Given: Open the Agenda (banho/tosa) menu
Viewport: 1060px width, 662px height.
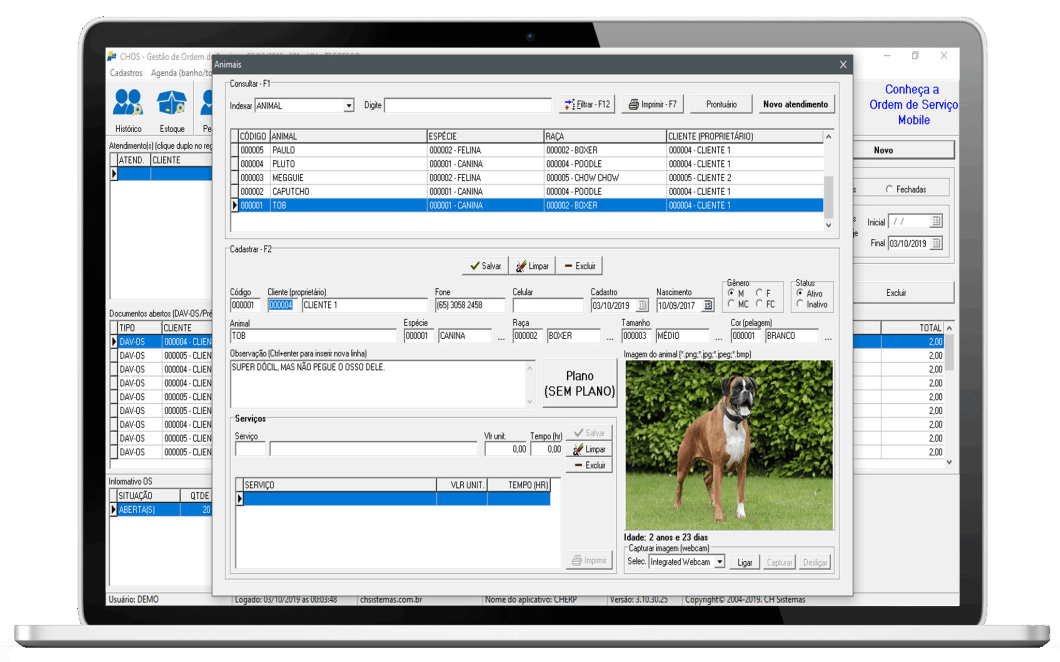Looking at the screenshot, I should pos(181,73).
